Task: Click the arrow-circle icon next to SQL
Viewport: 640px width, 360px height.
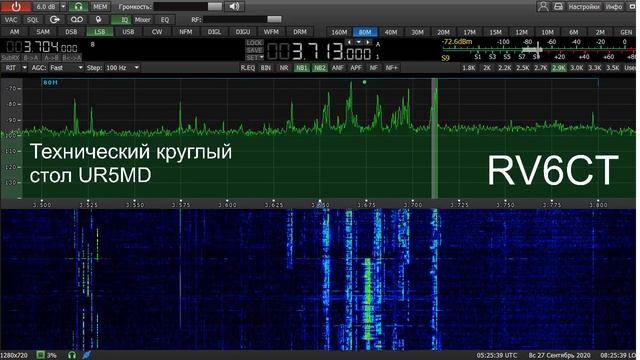Action: (x=54, y=20)
